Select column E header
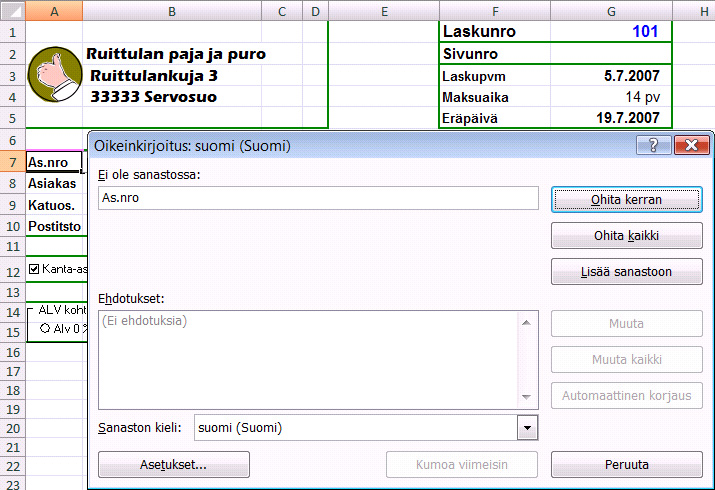 384,11
